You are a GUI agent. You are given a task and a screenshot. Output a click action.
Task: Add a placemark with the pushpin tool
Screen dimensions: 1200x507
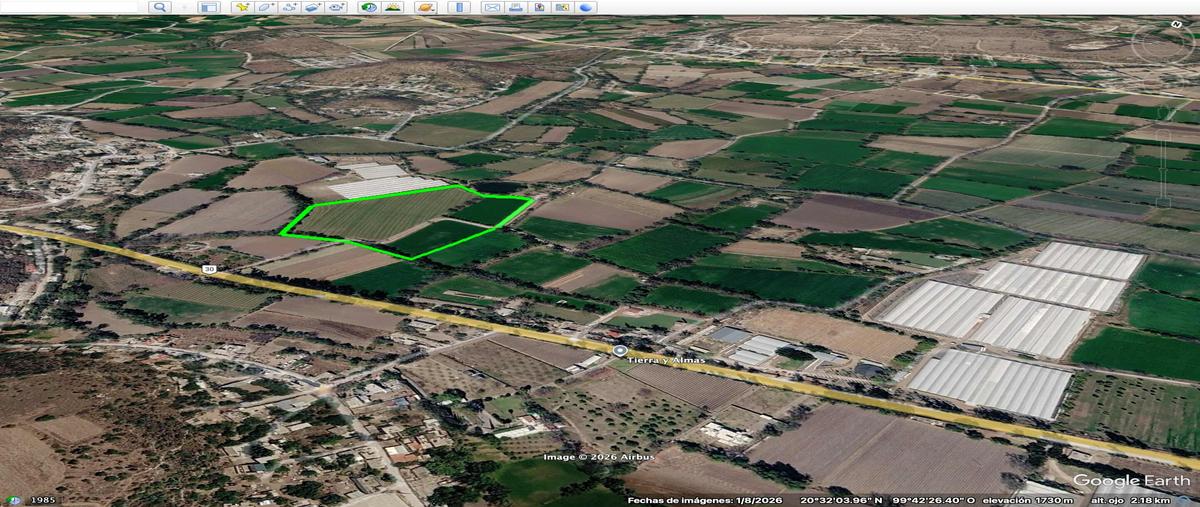click(x=242, y=6)
